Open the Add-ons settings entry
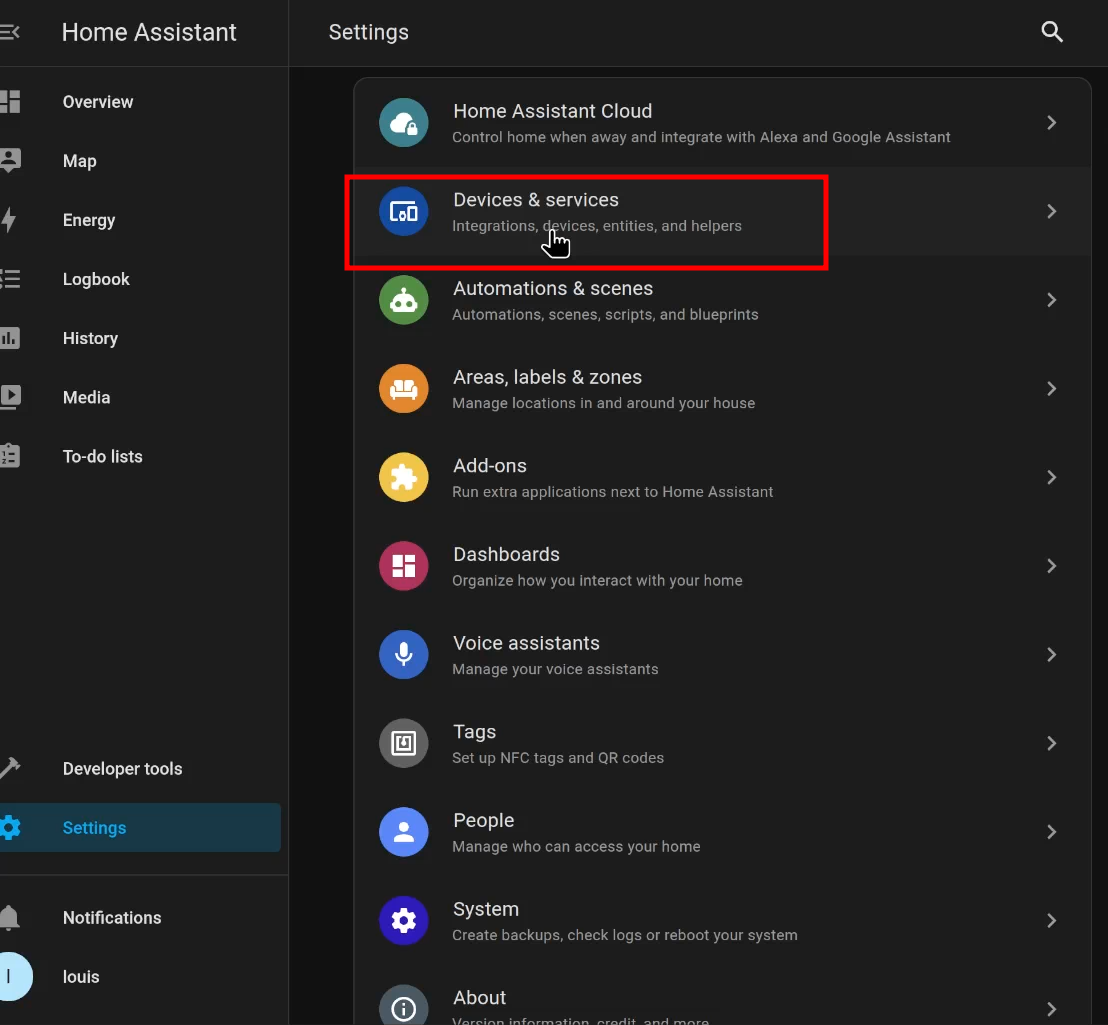The height and width of the screenshot is (1025, 1108). (722, 478)
